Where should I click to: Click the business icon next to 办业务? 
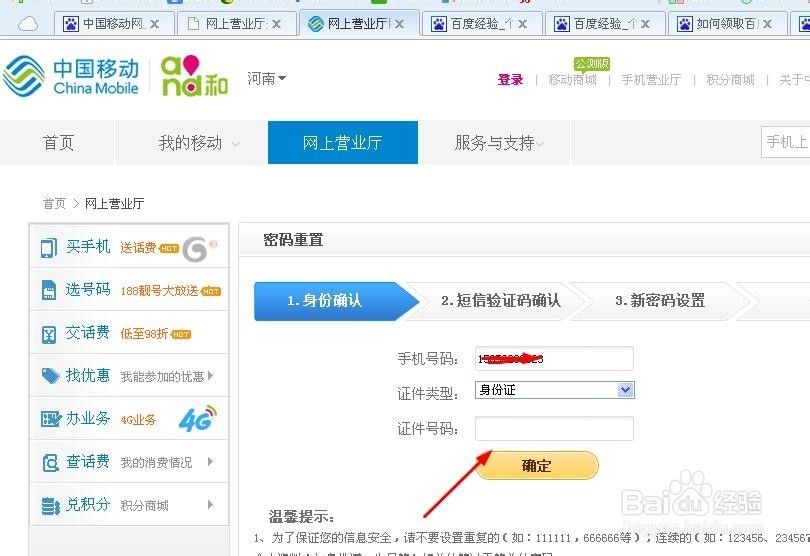coord(51,419)
